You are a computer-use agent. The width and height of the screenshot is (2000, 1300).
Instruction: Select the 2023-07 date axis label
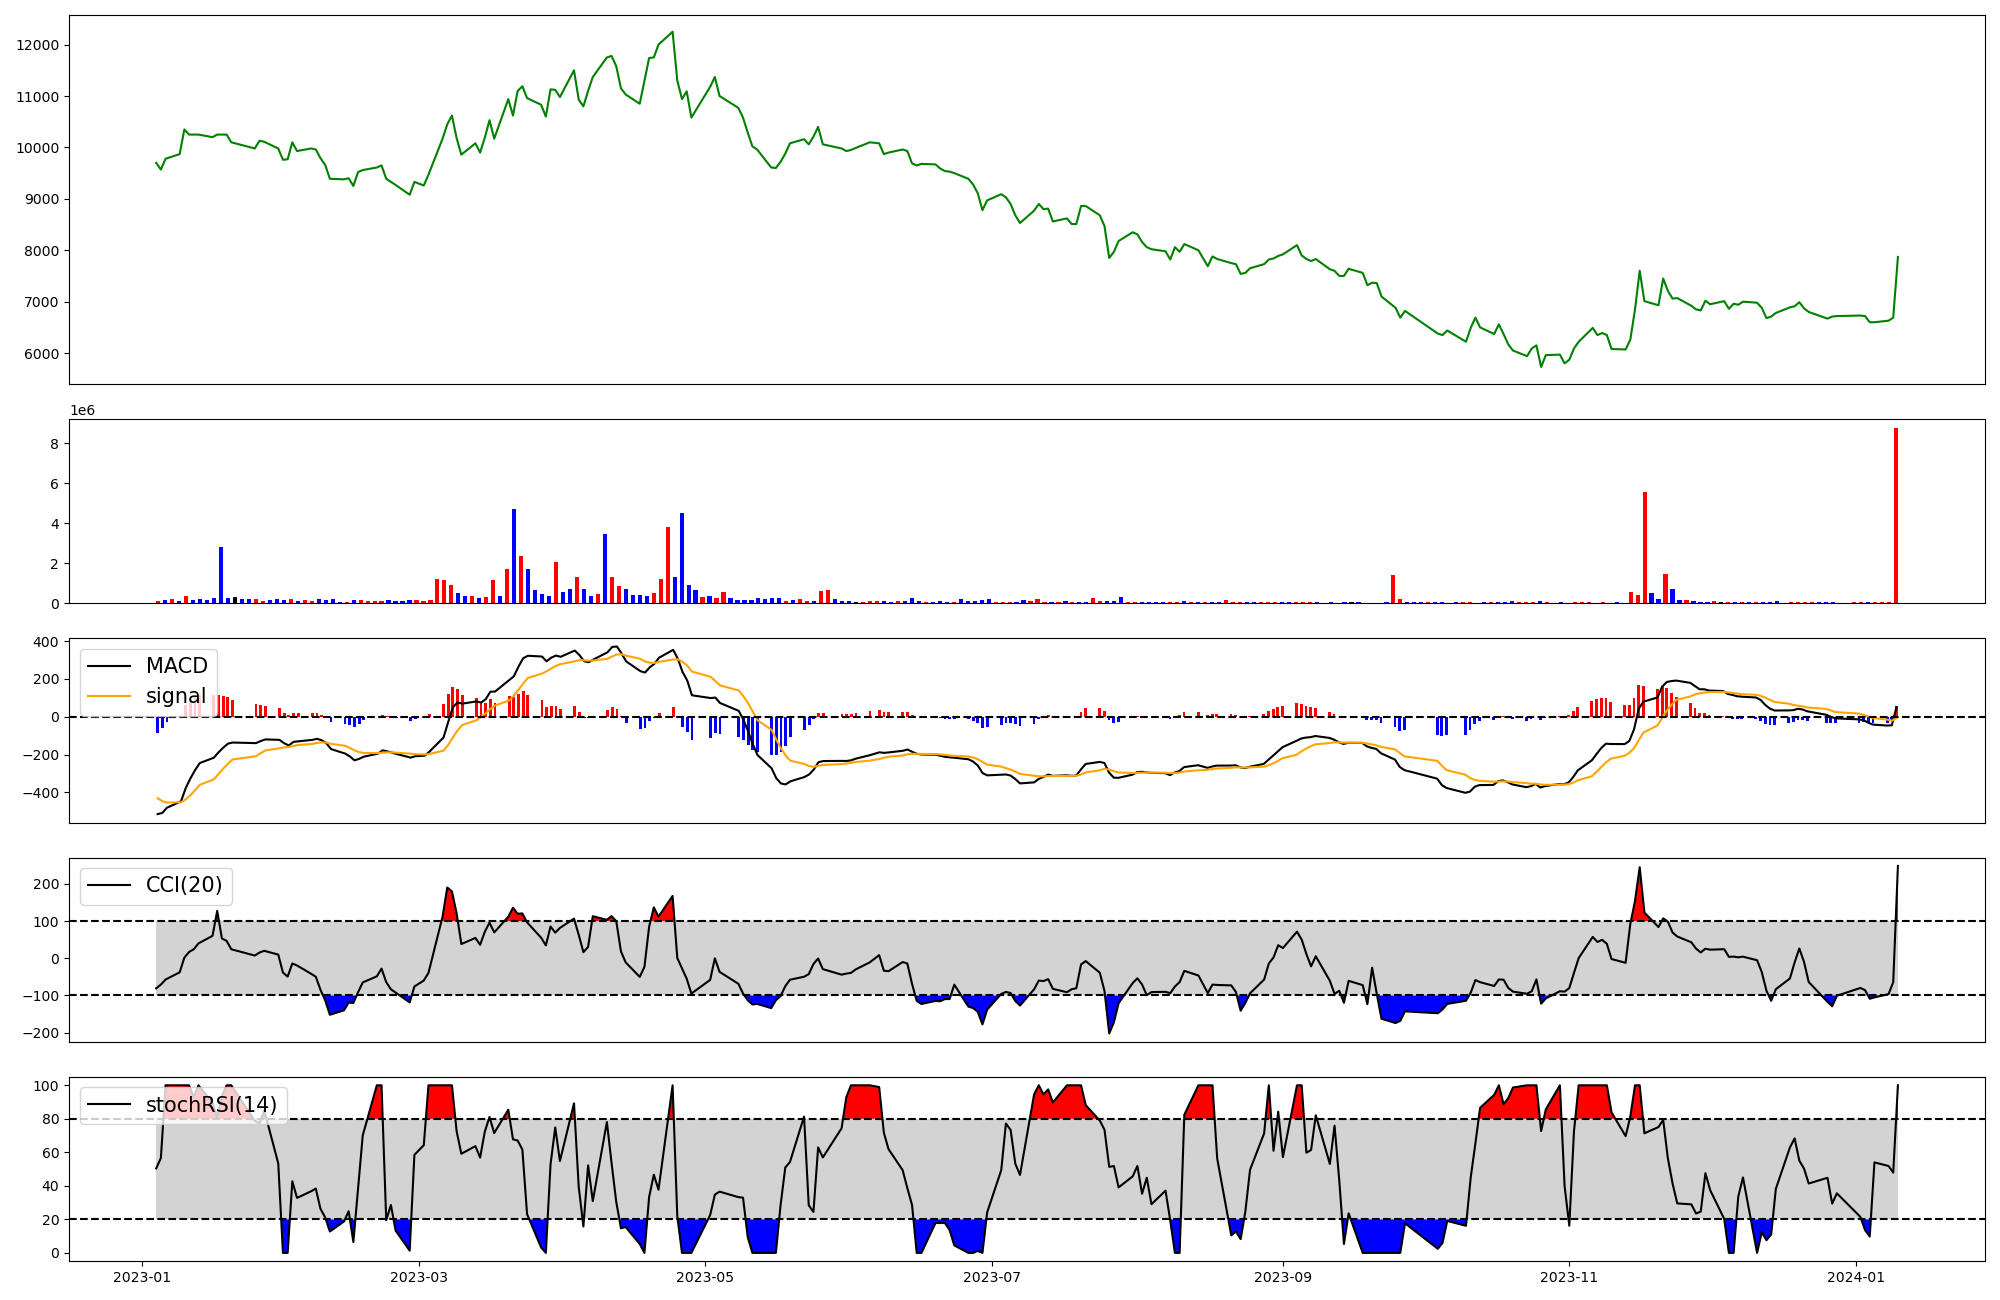991,1277
